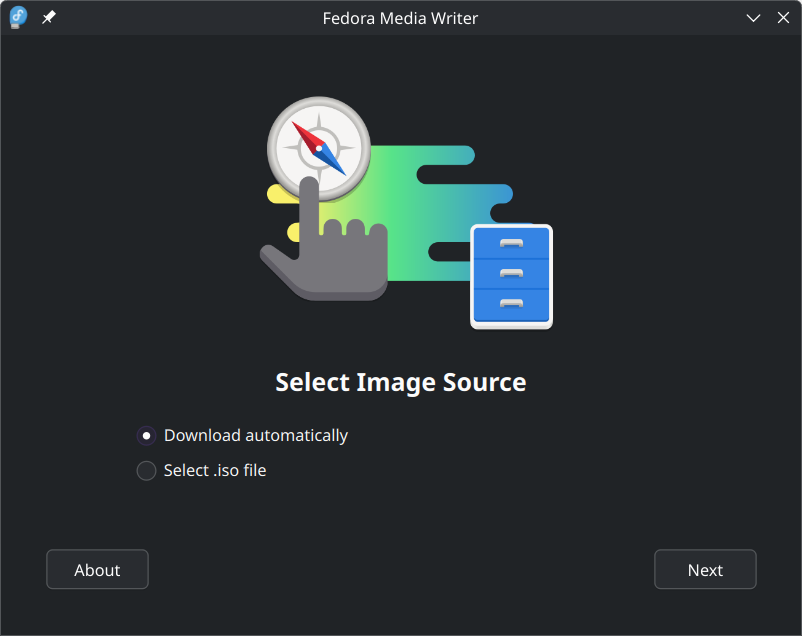This screenshot has height=636, width=802.
Task: Click the Fedora Media Writer title text
Action: pos(400,18)
